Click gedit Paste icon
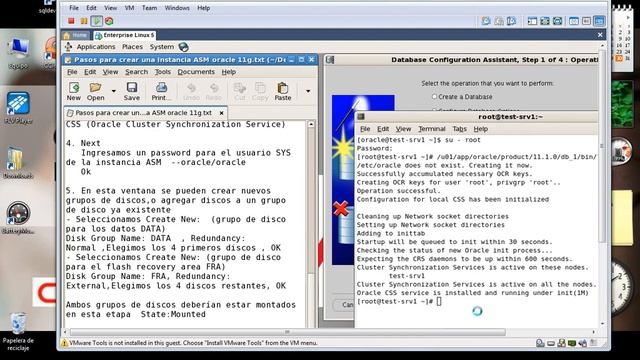The image size is (640, 360). coord(283,91)
